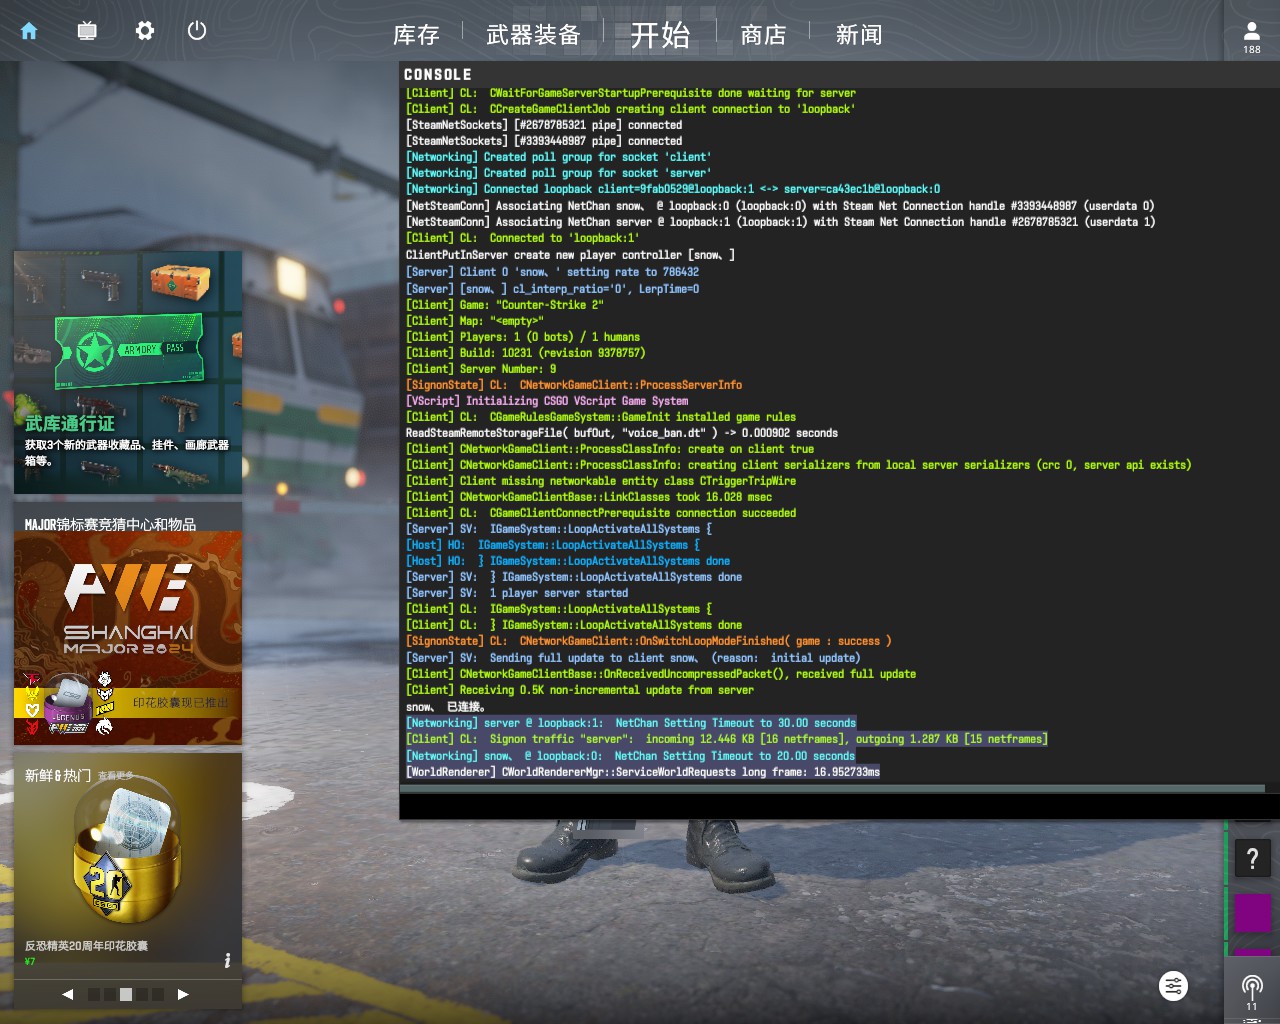Click the console horizontal scrollbar
Image resolution: width=1280 pixels, height=1024 pixels.
click(832, 788)
